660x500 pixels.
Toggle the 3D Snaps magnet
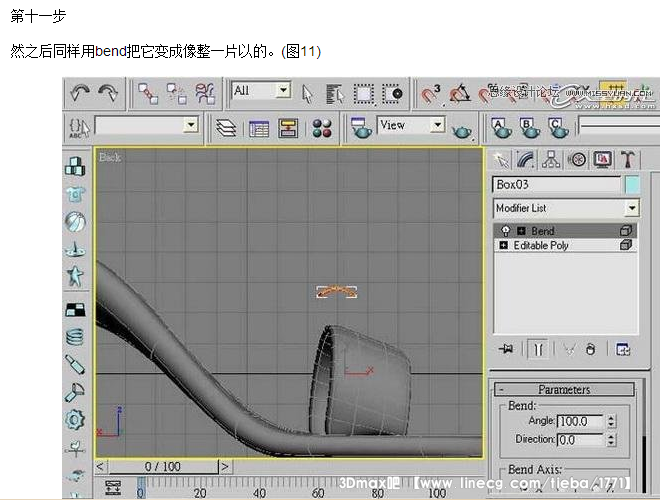(431, 94)
